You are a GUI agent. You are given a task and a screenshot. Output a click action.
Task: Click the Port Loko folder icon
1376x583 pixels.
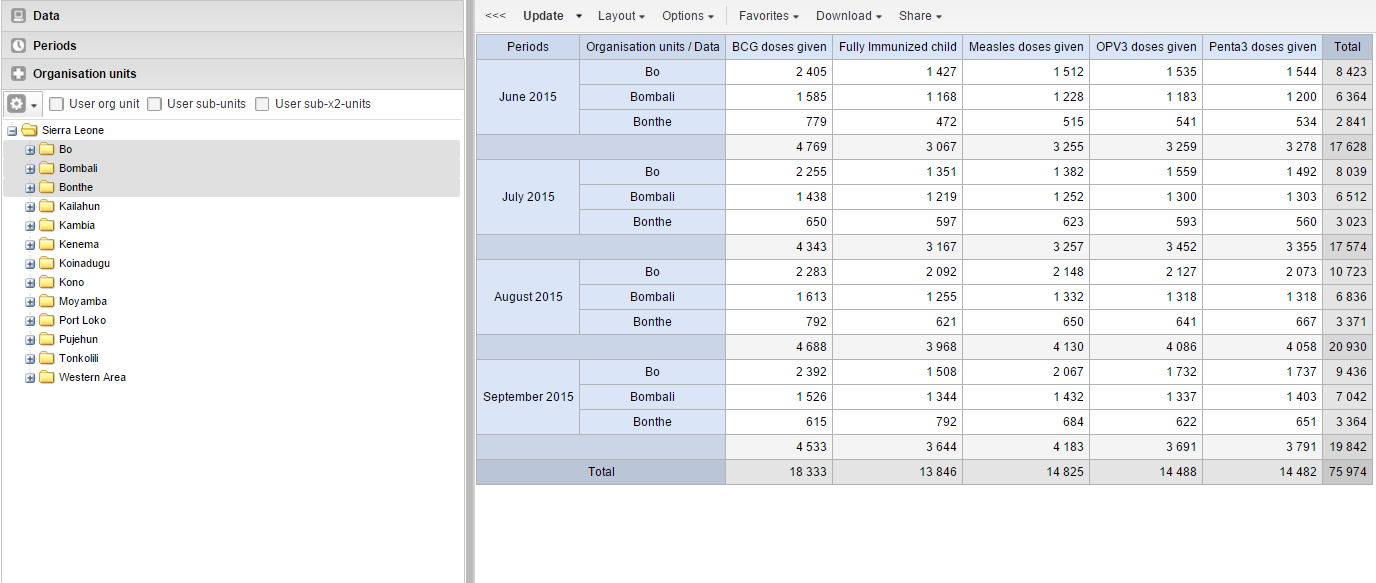tap(46, 320)
